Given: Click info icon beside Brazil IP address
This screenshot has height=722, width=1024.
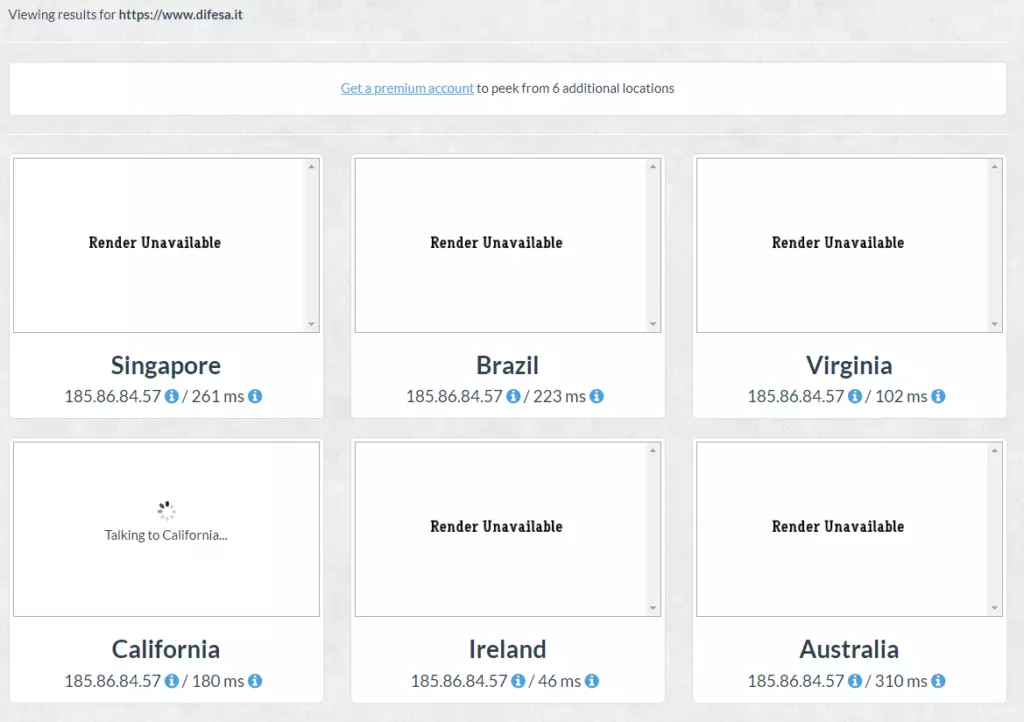Looking at the screenshot, I should (x=513, y=397).
